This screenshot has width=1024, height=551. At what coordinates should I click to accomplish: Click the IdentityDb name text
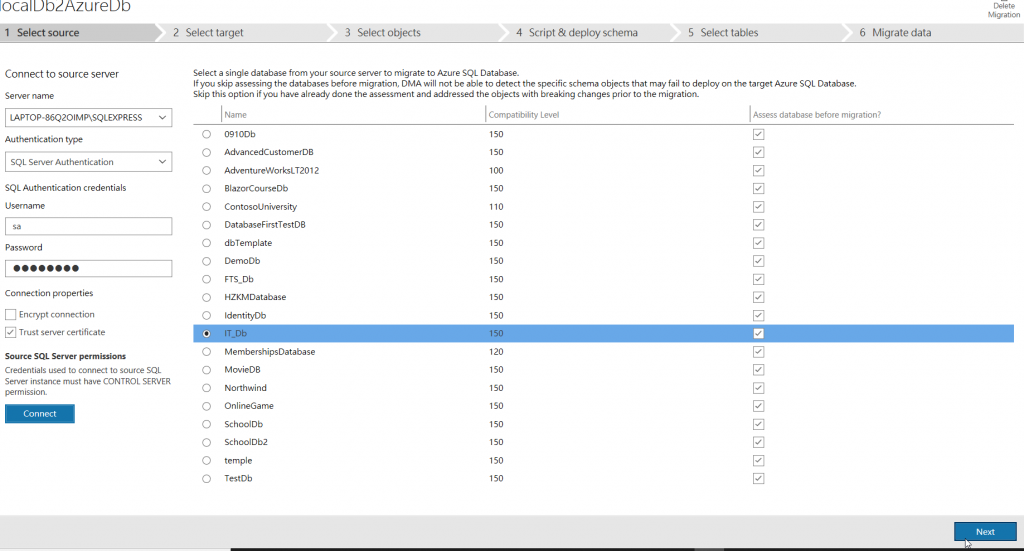click(245, 315)
